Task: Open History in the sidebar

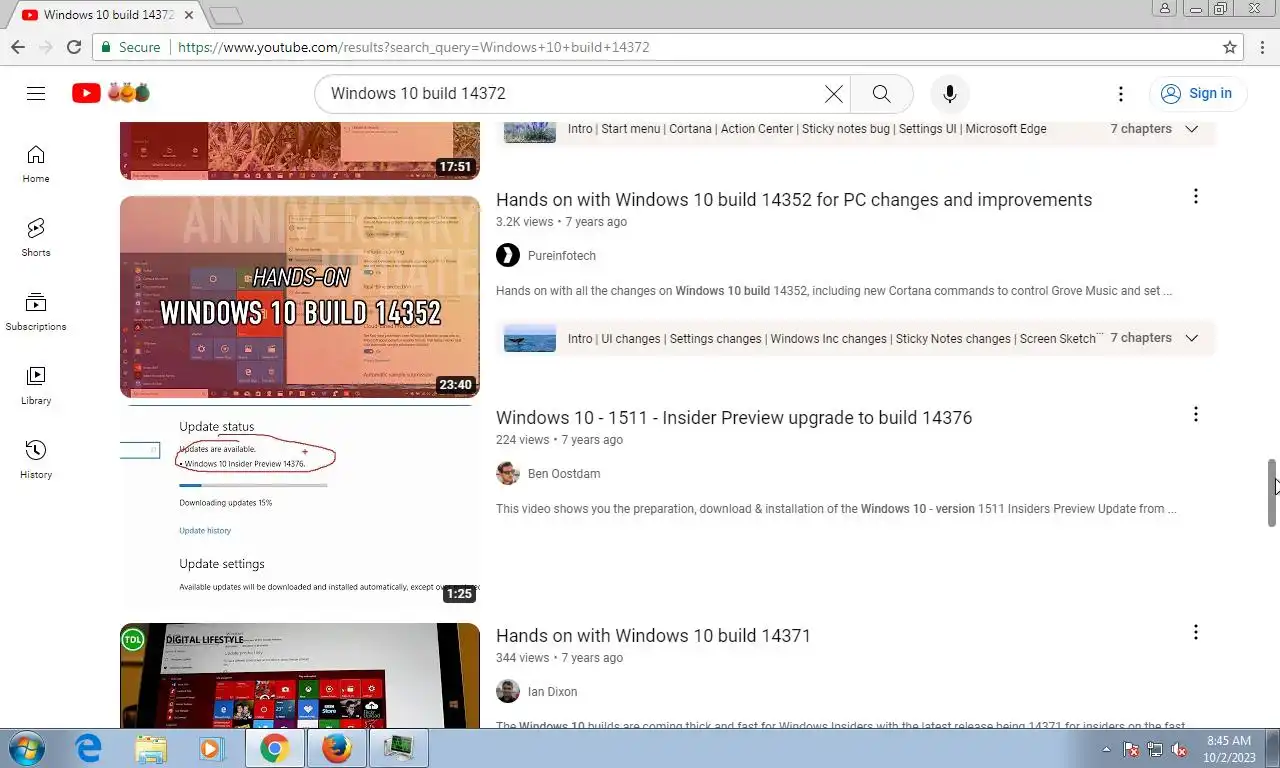Action: (x=36, y=460)
